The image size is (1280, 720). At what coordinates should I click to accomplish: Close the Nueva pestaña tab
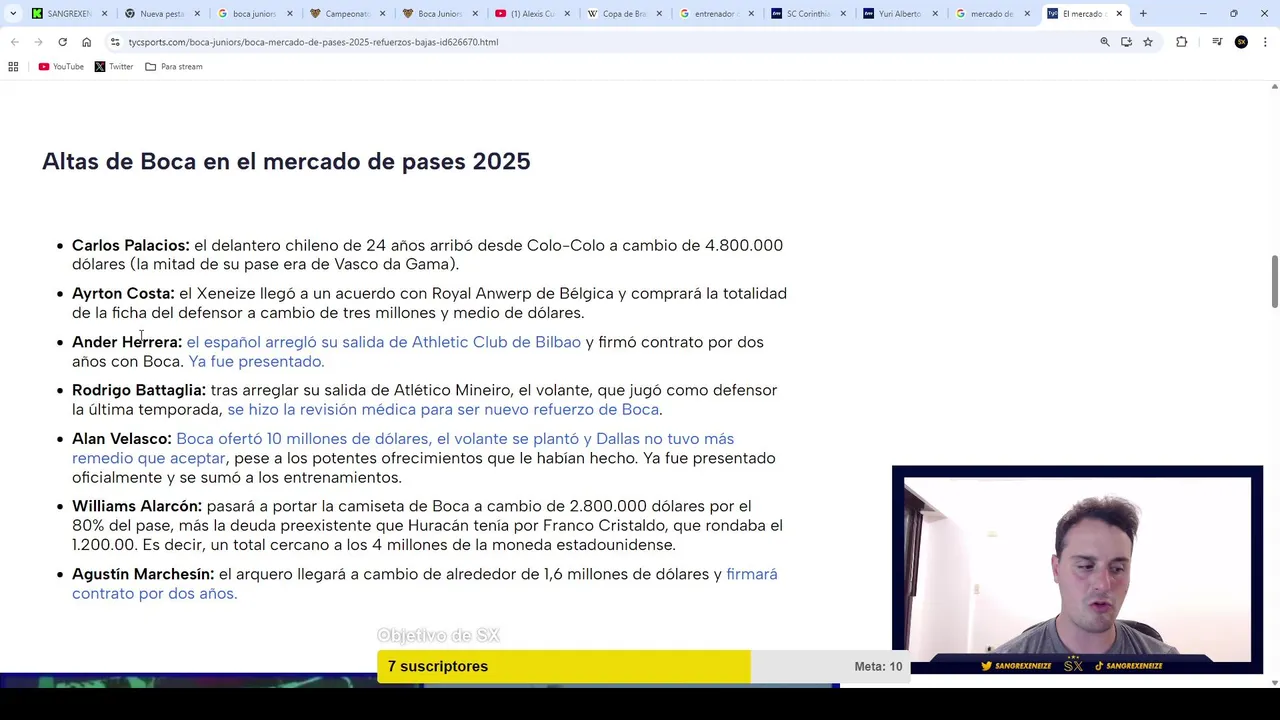pyautogui.click(x=197, y=14)
